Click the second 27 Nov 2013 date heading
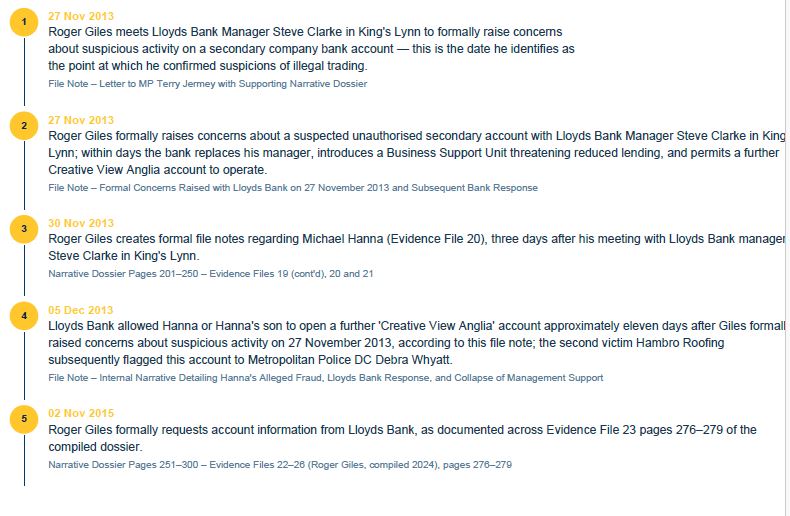The image size is (790, 516). (81, 120)
